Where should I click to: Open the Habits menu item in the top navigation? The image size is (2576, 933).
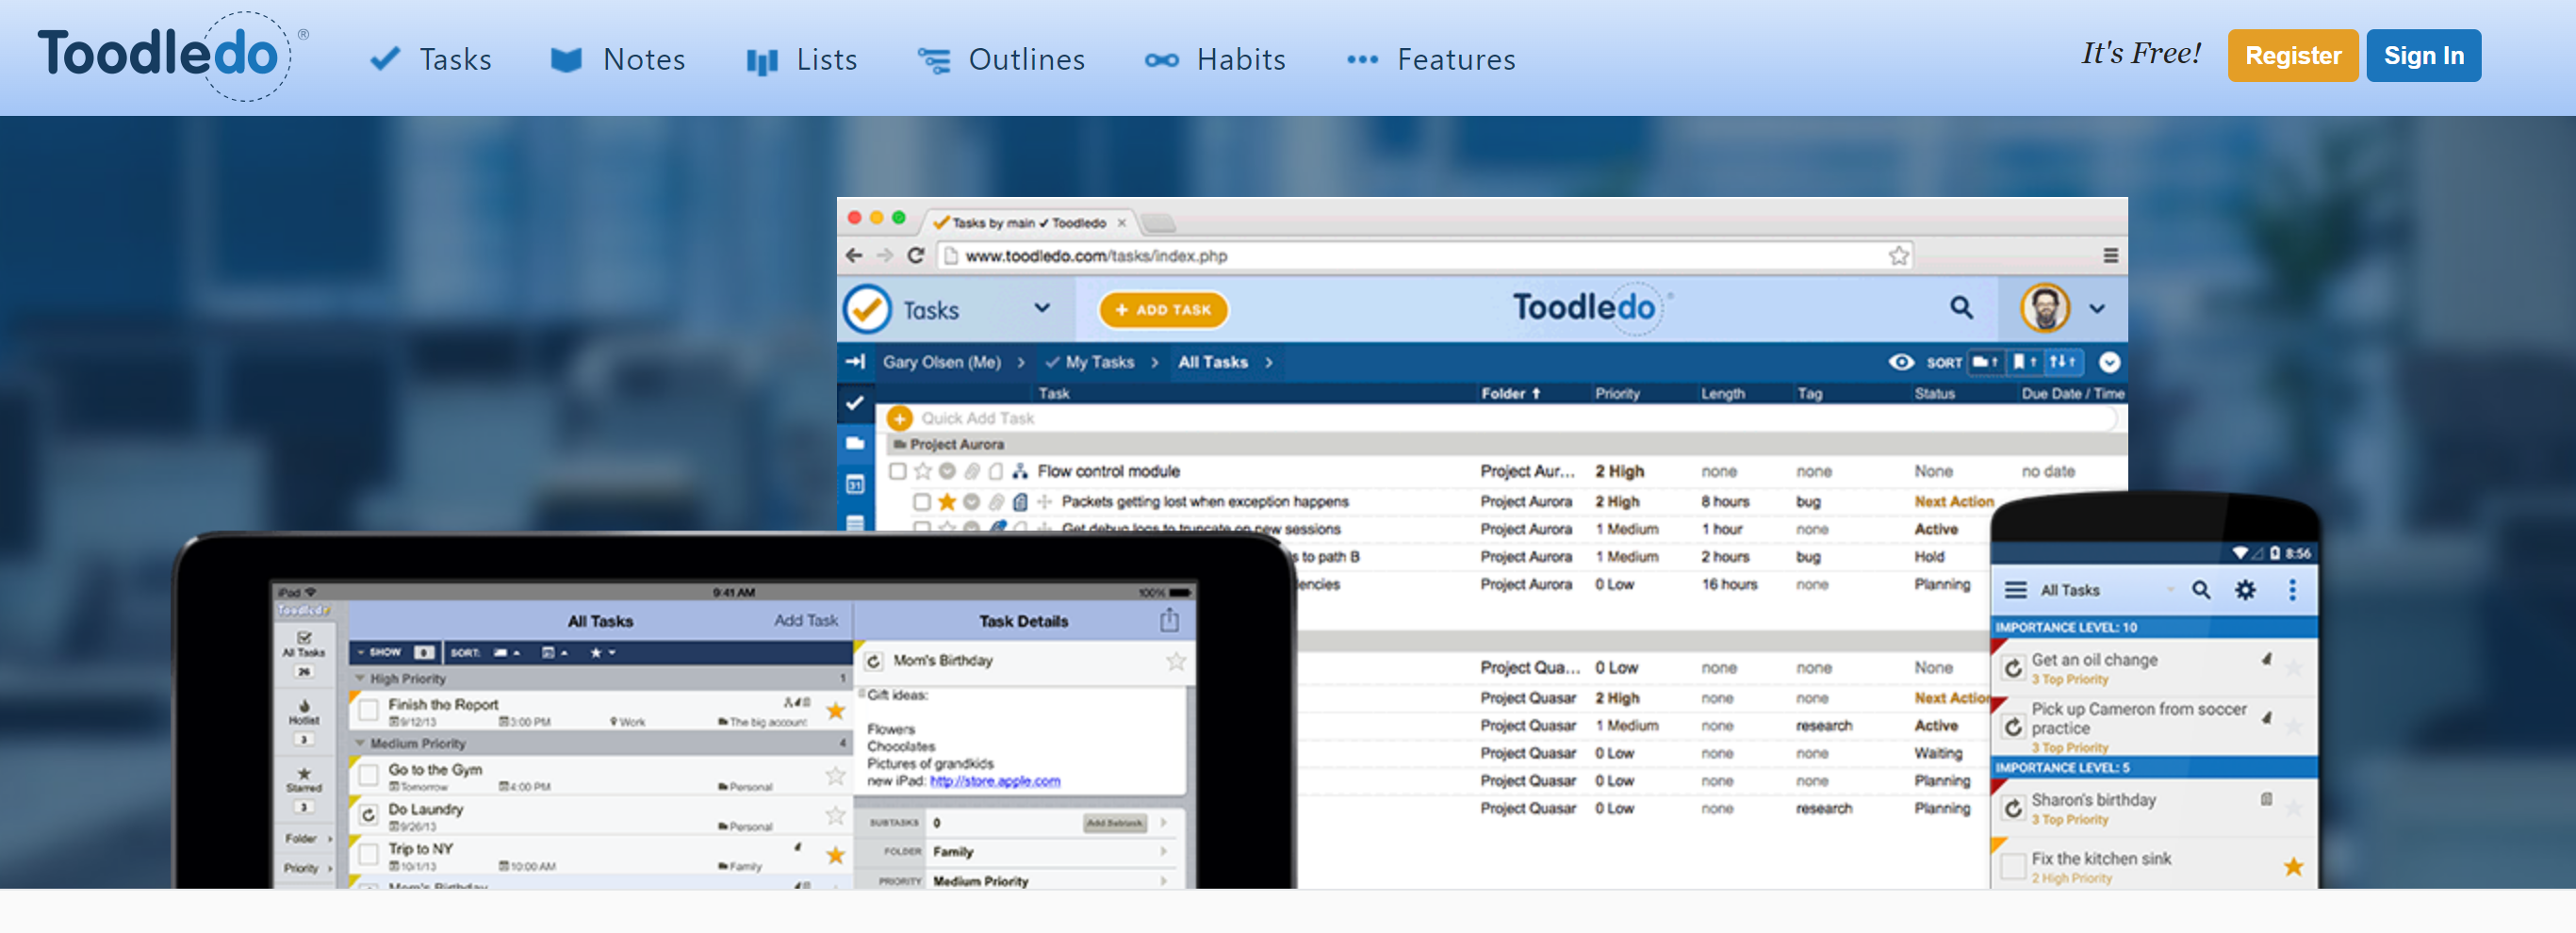[1215, 59]
